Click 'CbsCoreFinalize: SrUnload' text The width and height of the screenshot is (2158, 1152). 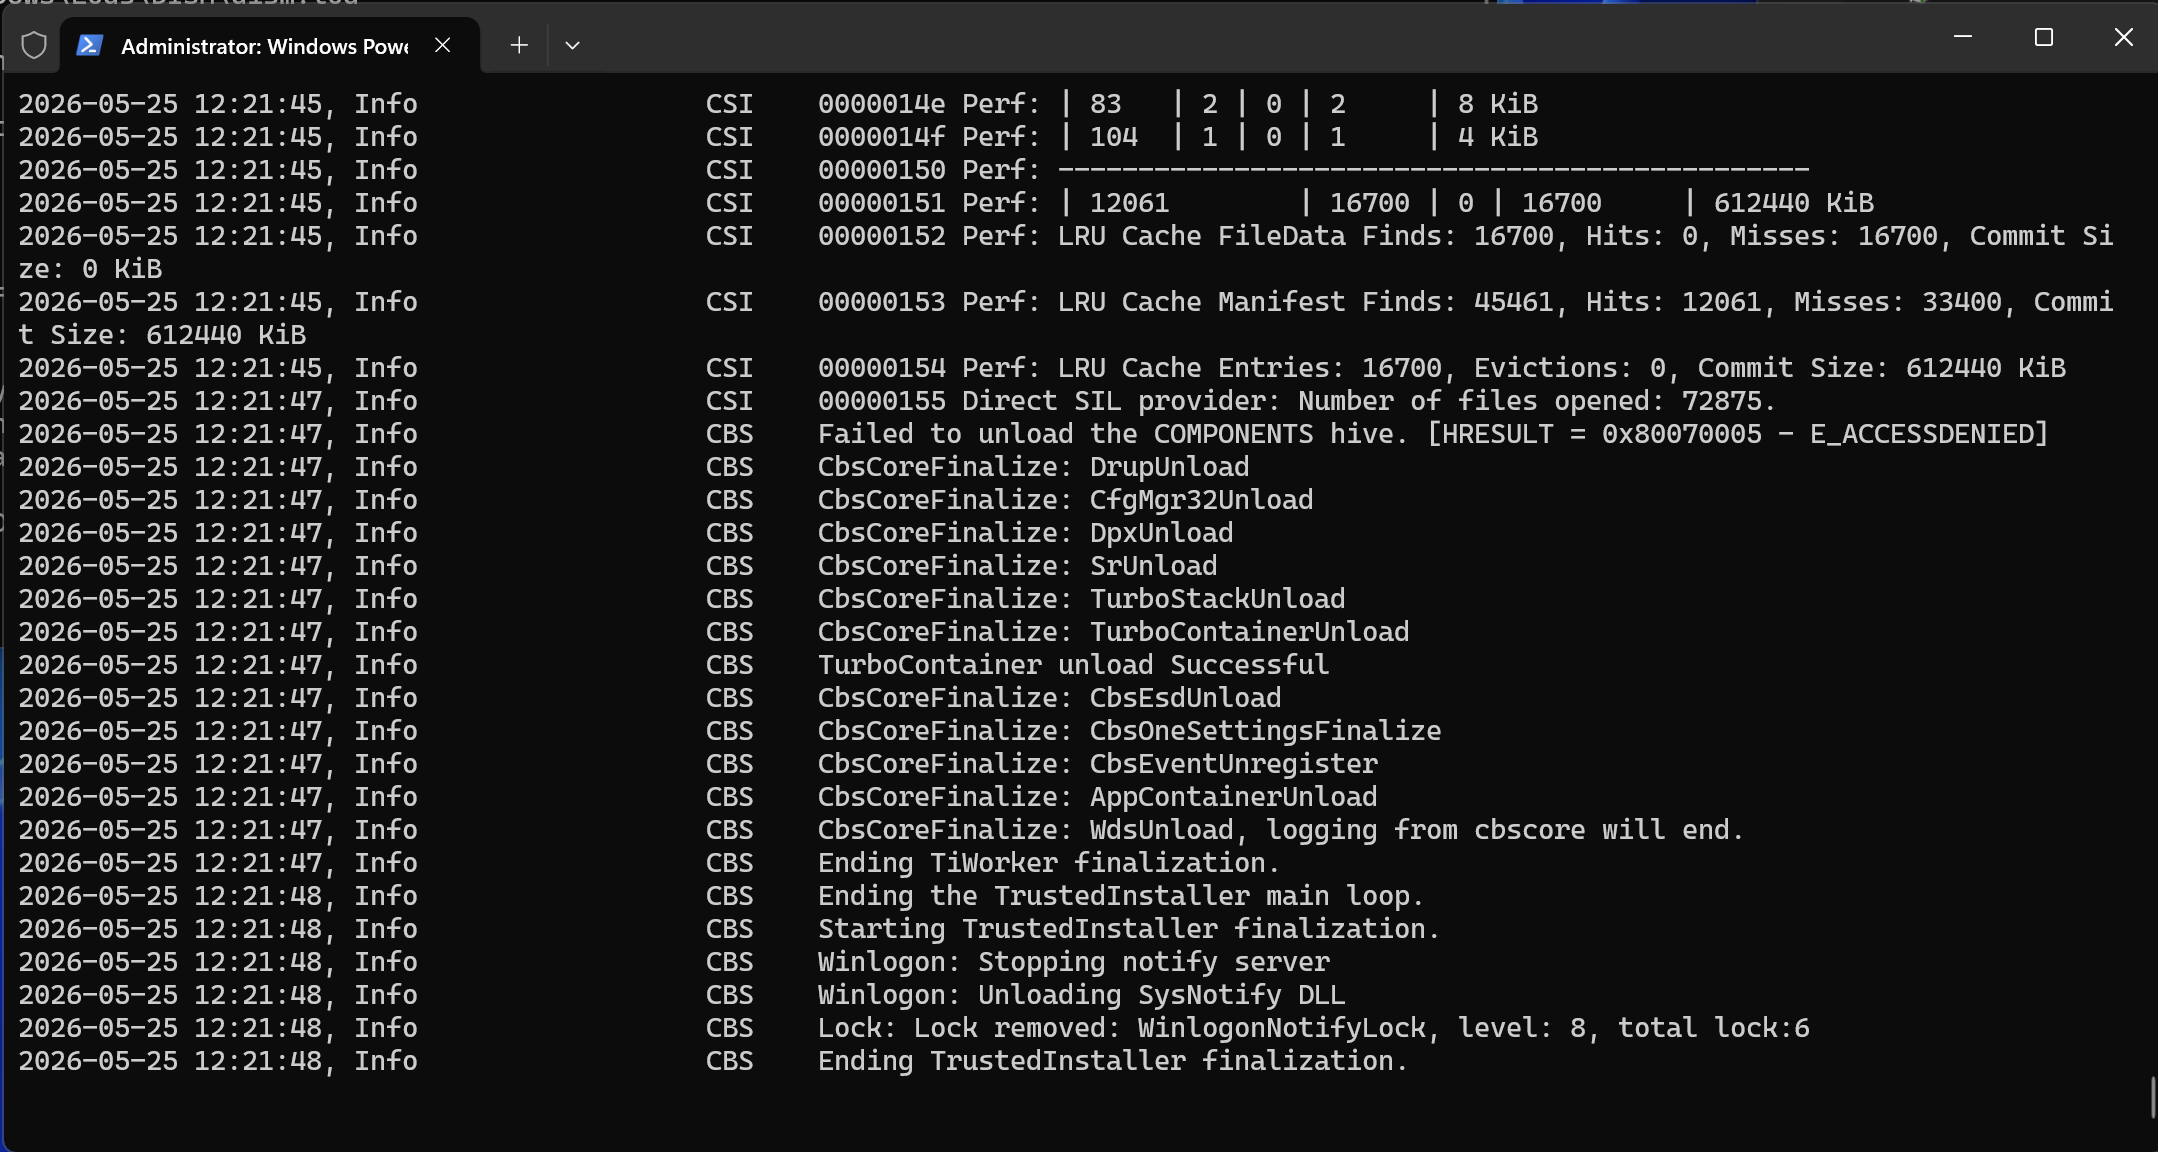click(x=1018, y=566)
